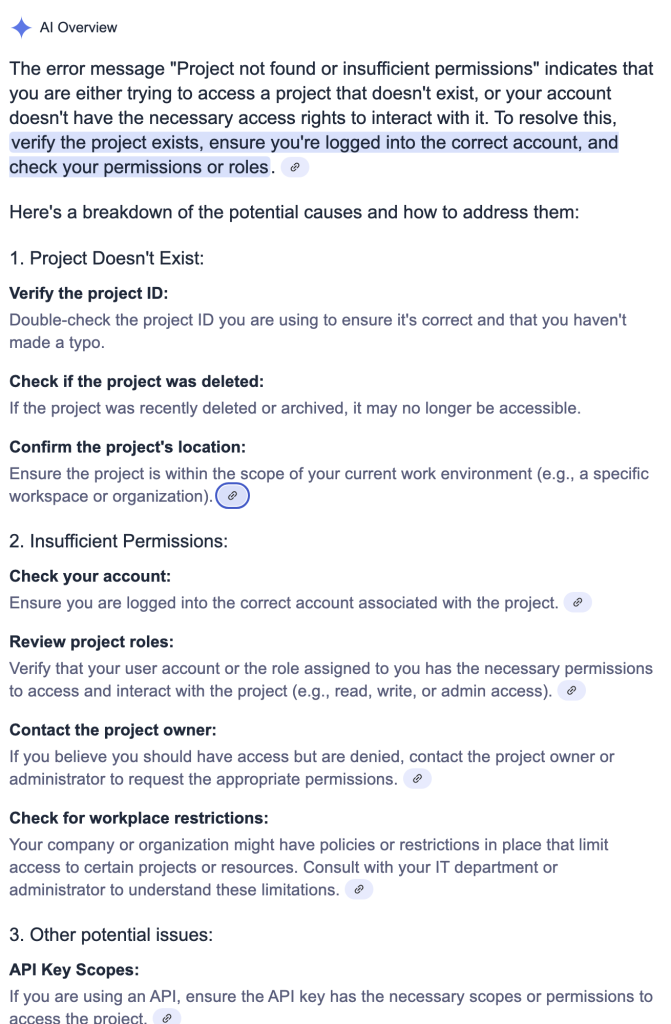Select heading '3. Other potential issues:'
The width and height of the screenshot is (671, 1024).
(x=111, y=935)
